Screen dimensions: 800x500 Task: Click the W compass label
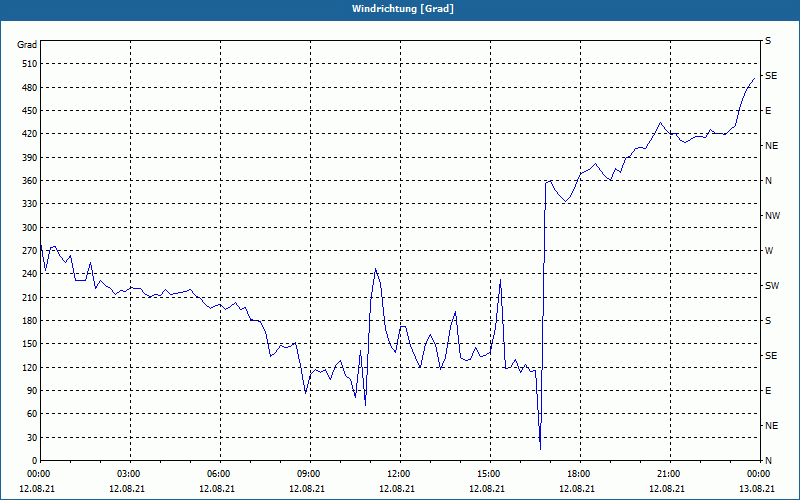coord(769,251)
